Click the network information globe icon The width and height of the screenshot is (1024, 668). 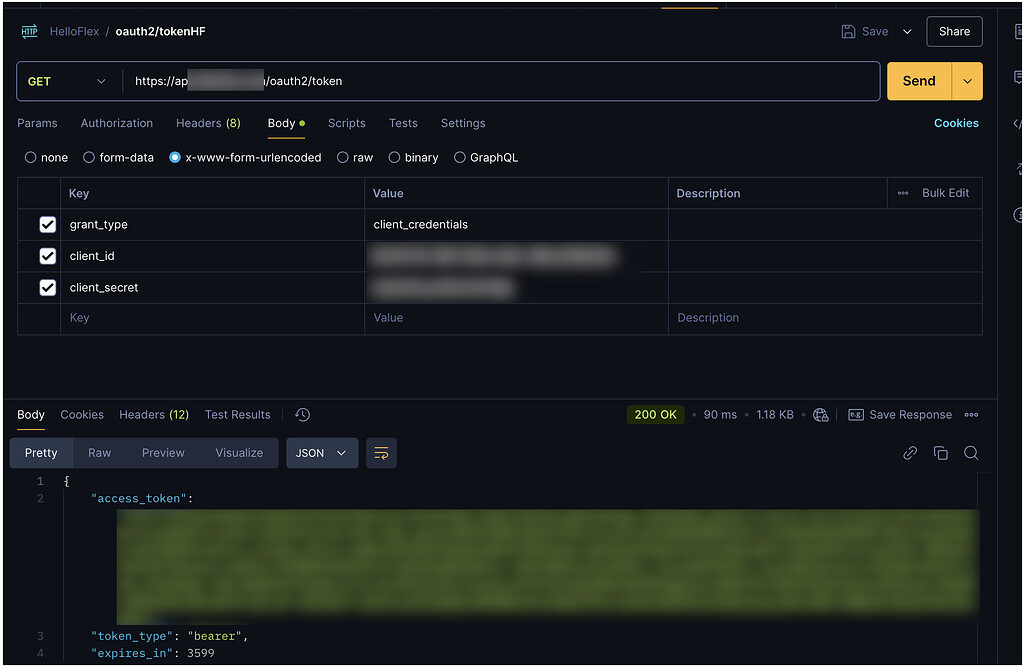[x=821, y=414]
